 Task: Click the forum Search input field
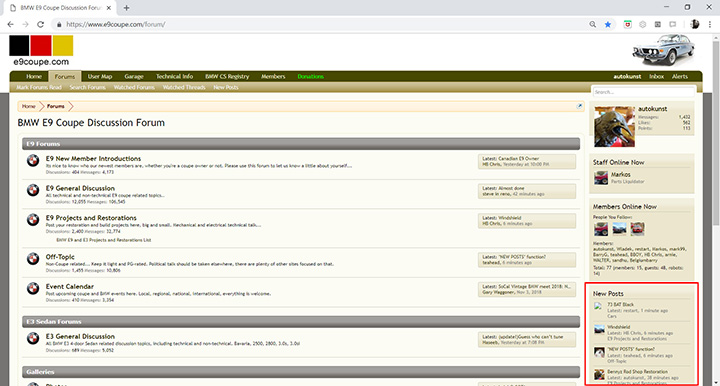click(x=644, y=92)
